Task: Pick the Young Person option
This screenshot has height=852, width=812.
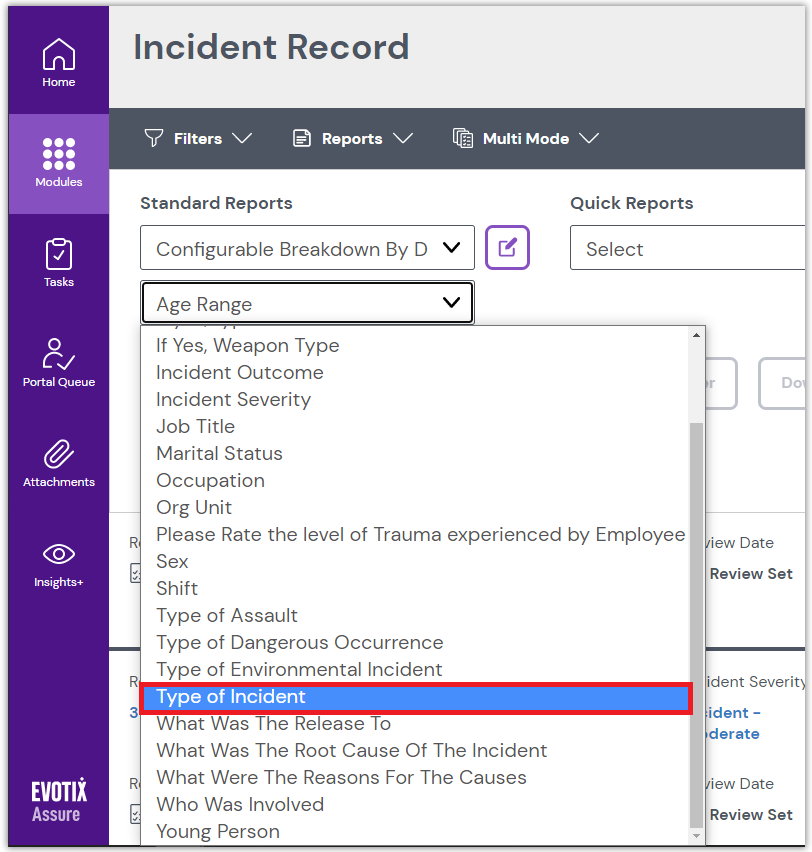Action: coord(218,831)
